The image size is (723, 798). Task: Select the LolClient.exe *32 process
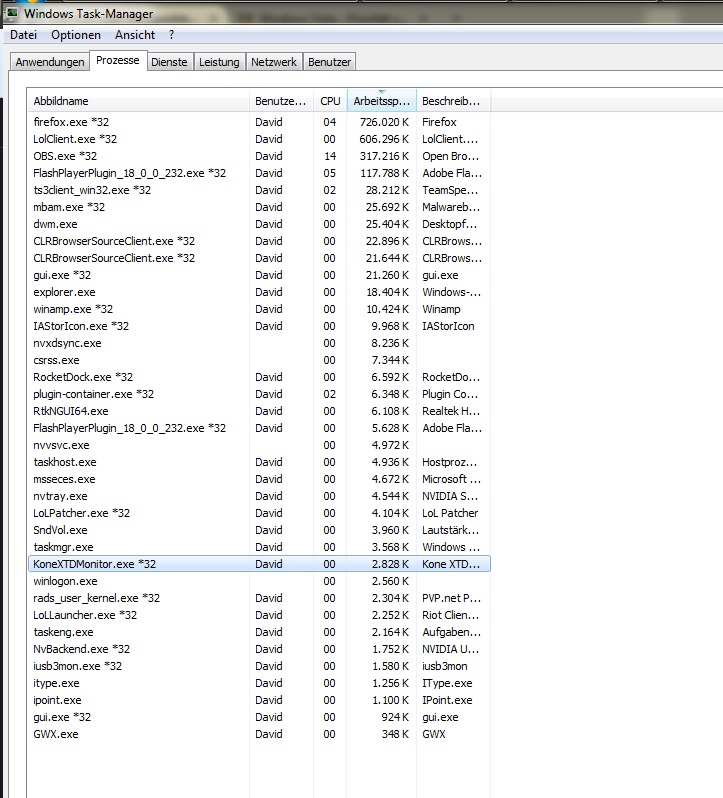coord(259,139)
